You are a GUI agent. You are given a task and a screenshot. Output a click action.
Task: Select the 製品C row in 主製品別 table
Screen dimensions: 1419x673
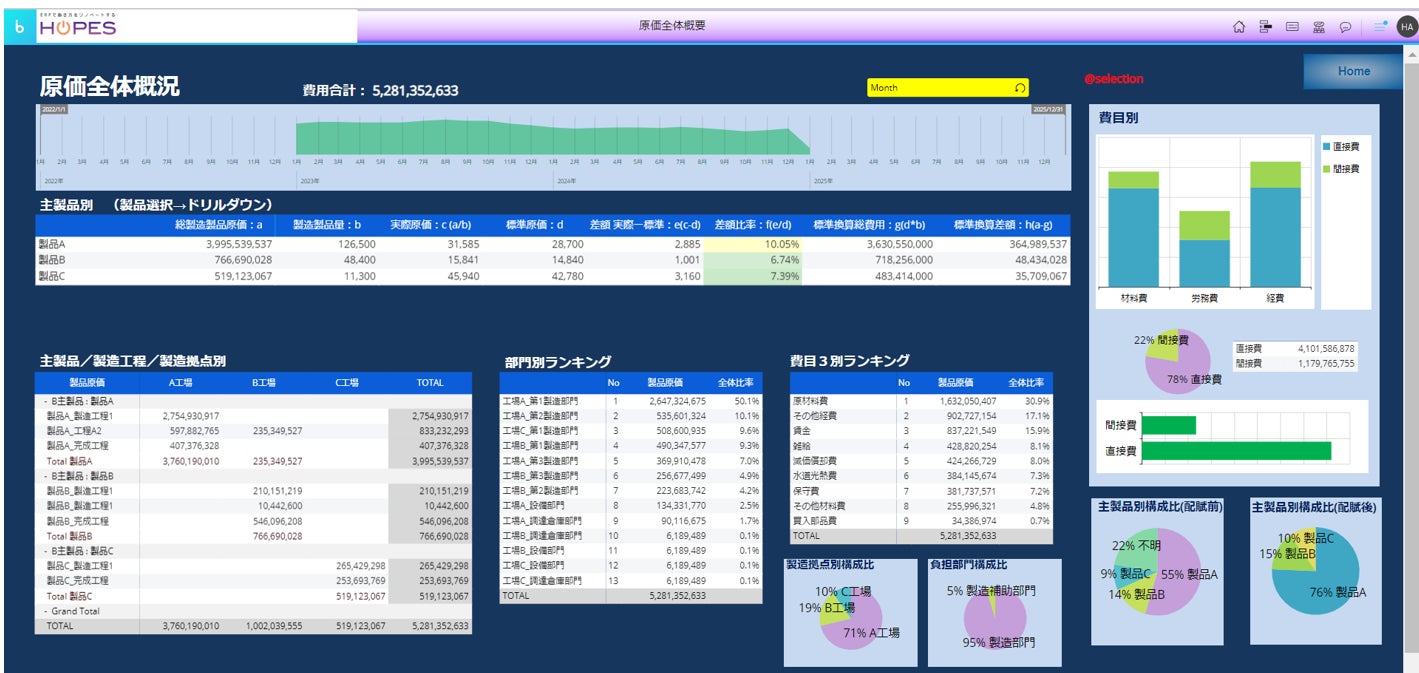tap(553, 276)
